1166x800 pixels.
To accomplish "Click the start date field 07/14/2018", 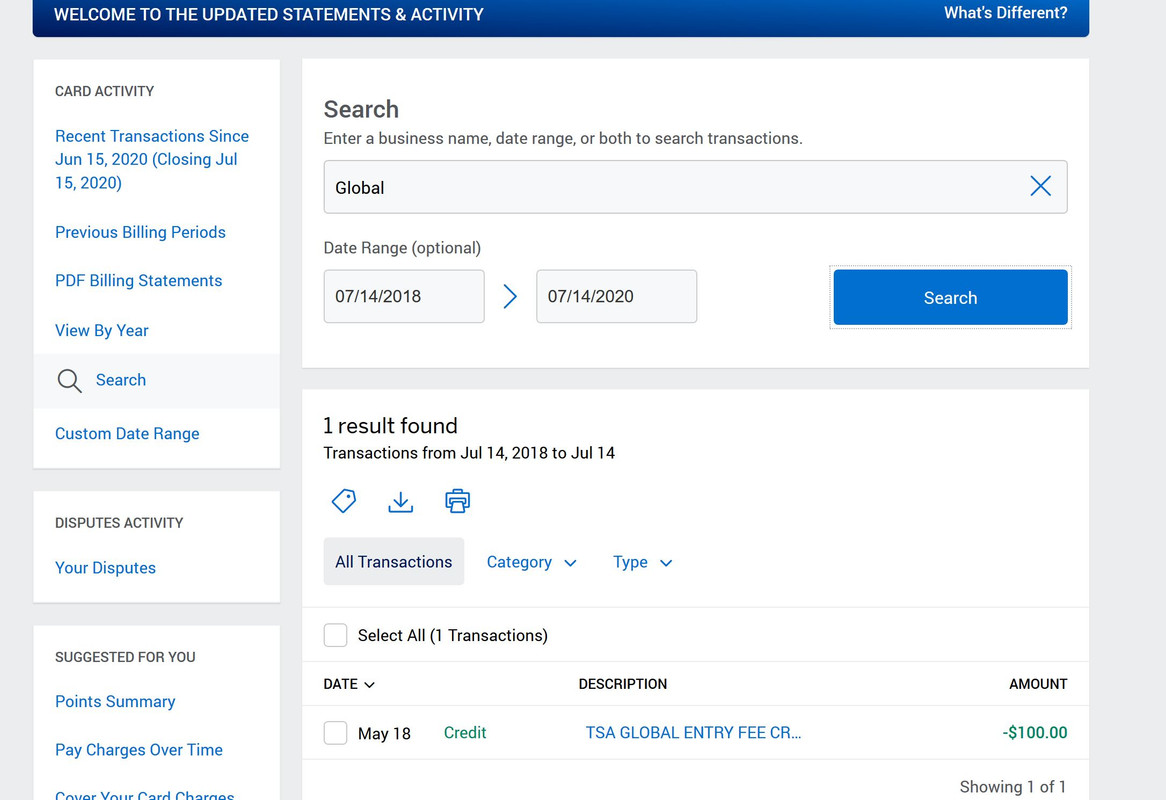I will 404,296.
